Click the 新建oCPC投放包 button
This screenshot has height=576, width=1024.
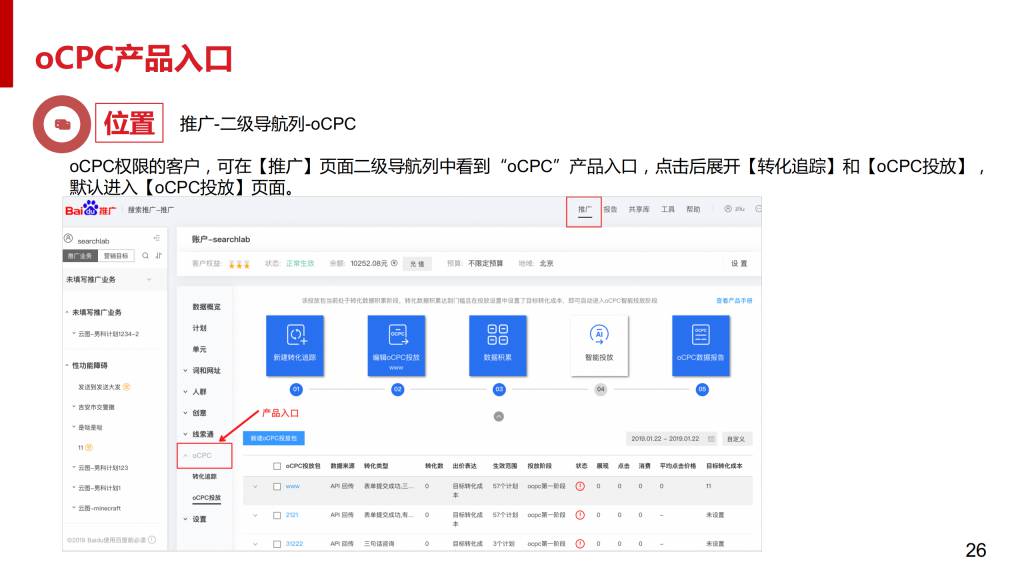click(x=274, y=438)
